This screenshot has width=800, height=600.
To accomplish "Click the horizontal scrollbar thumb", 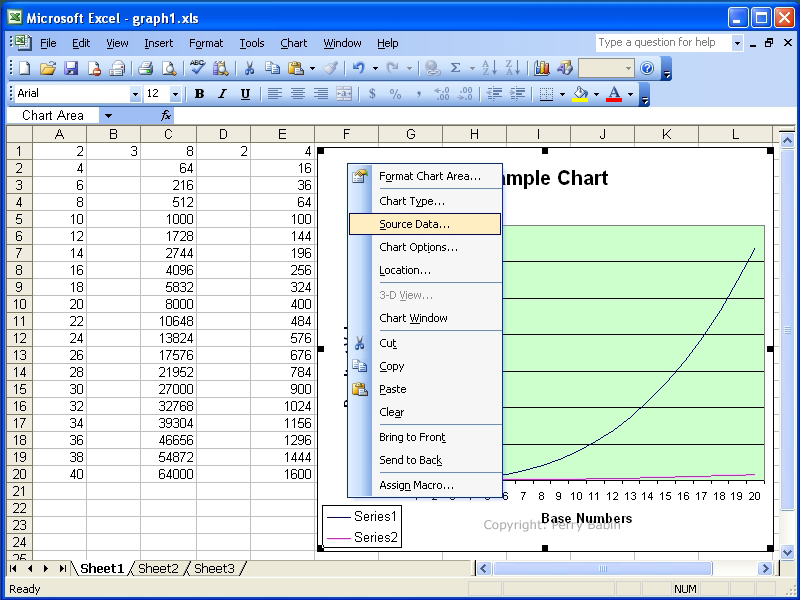I will point(603,568).
